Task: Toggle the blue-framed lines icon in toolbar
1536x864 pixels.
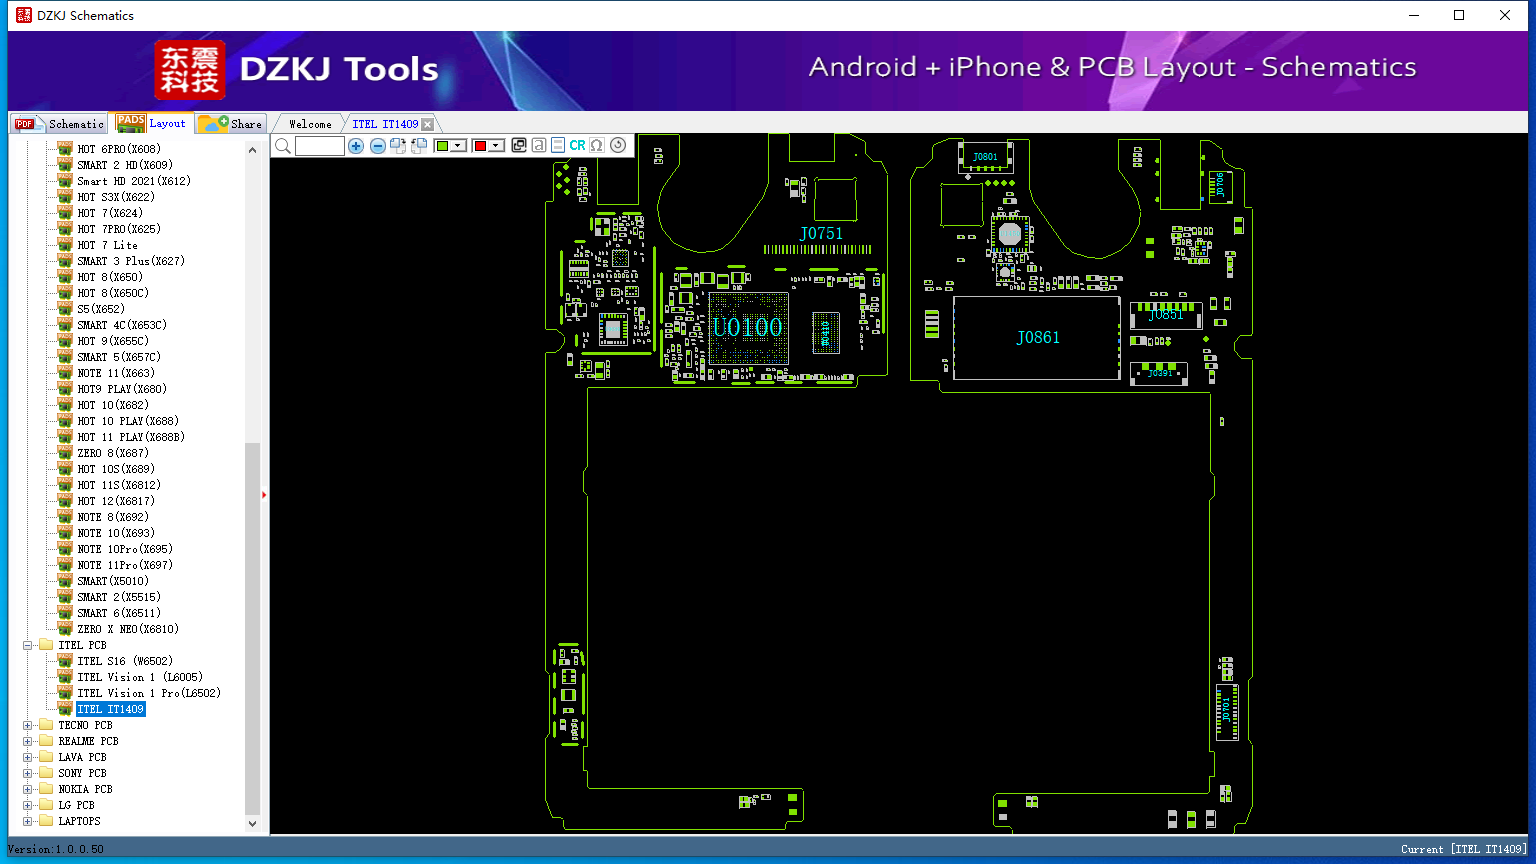Action: [558, 146]
